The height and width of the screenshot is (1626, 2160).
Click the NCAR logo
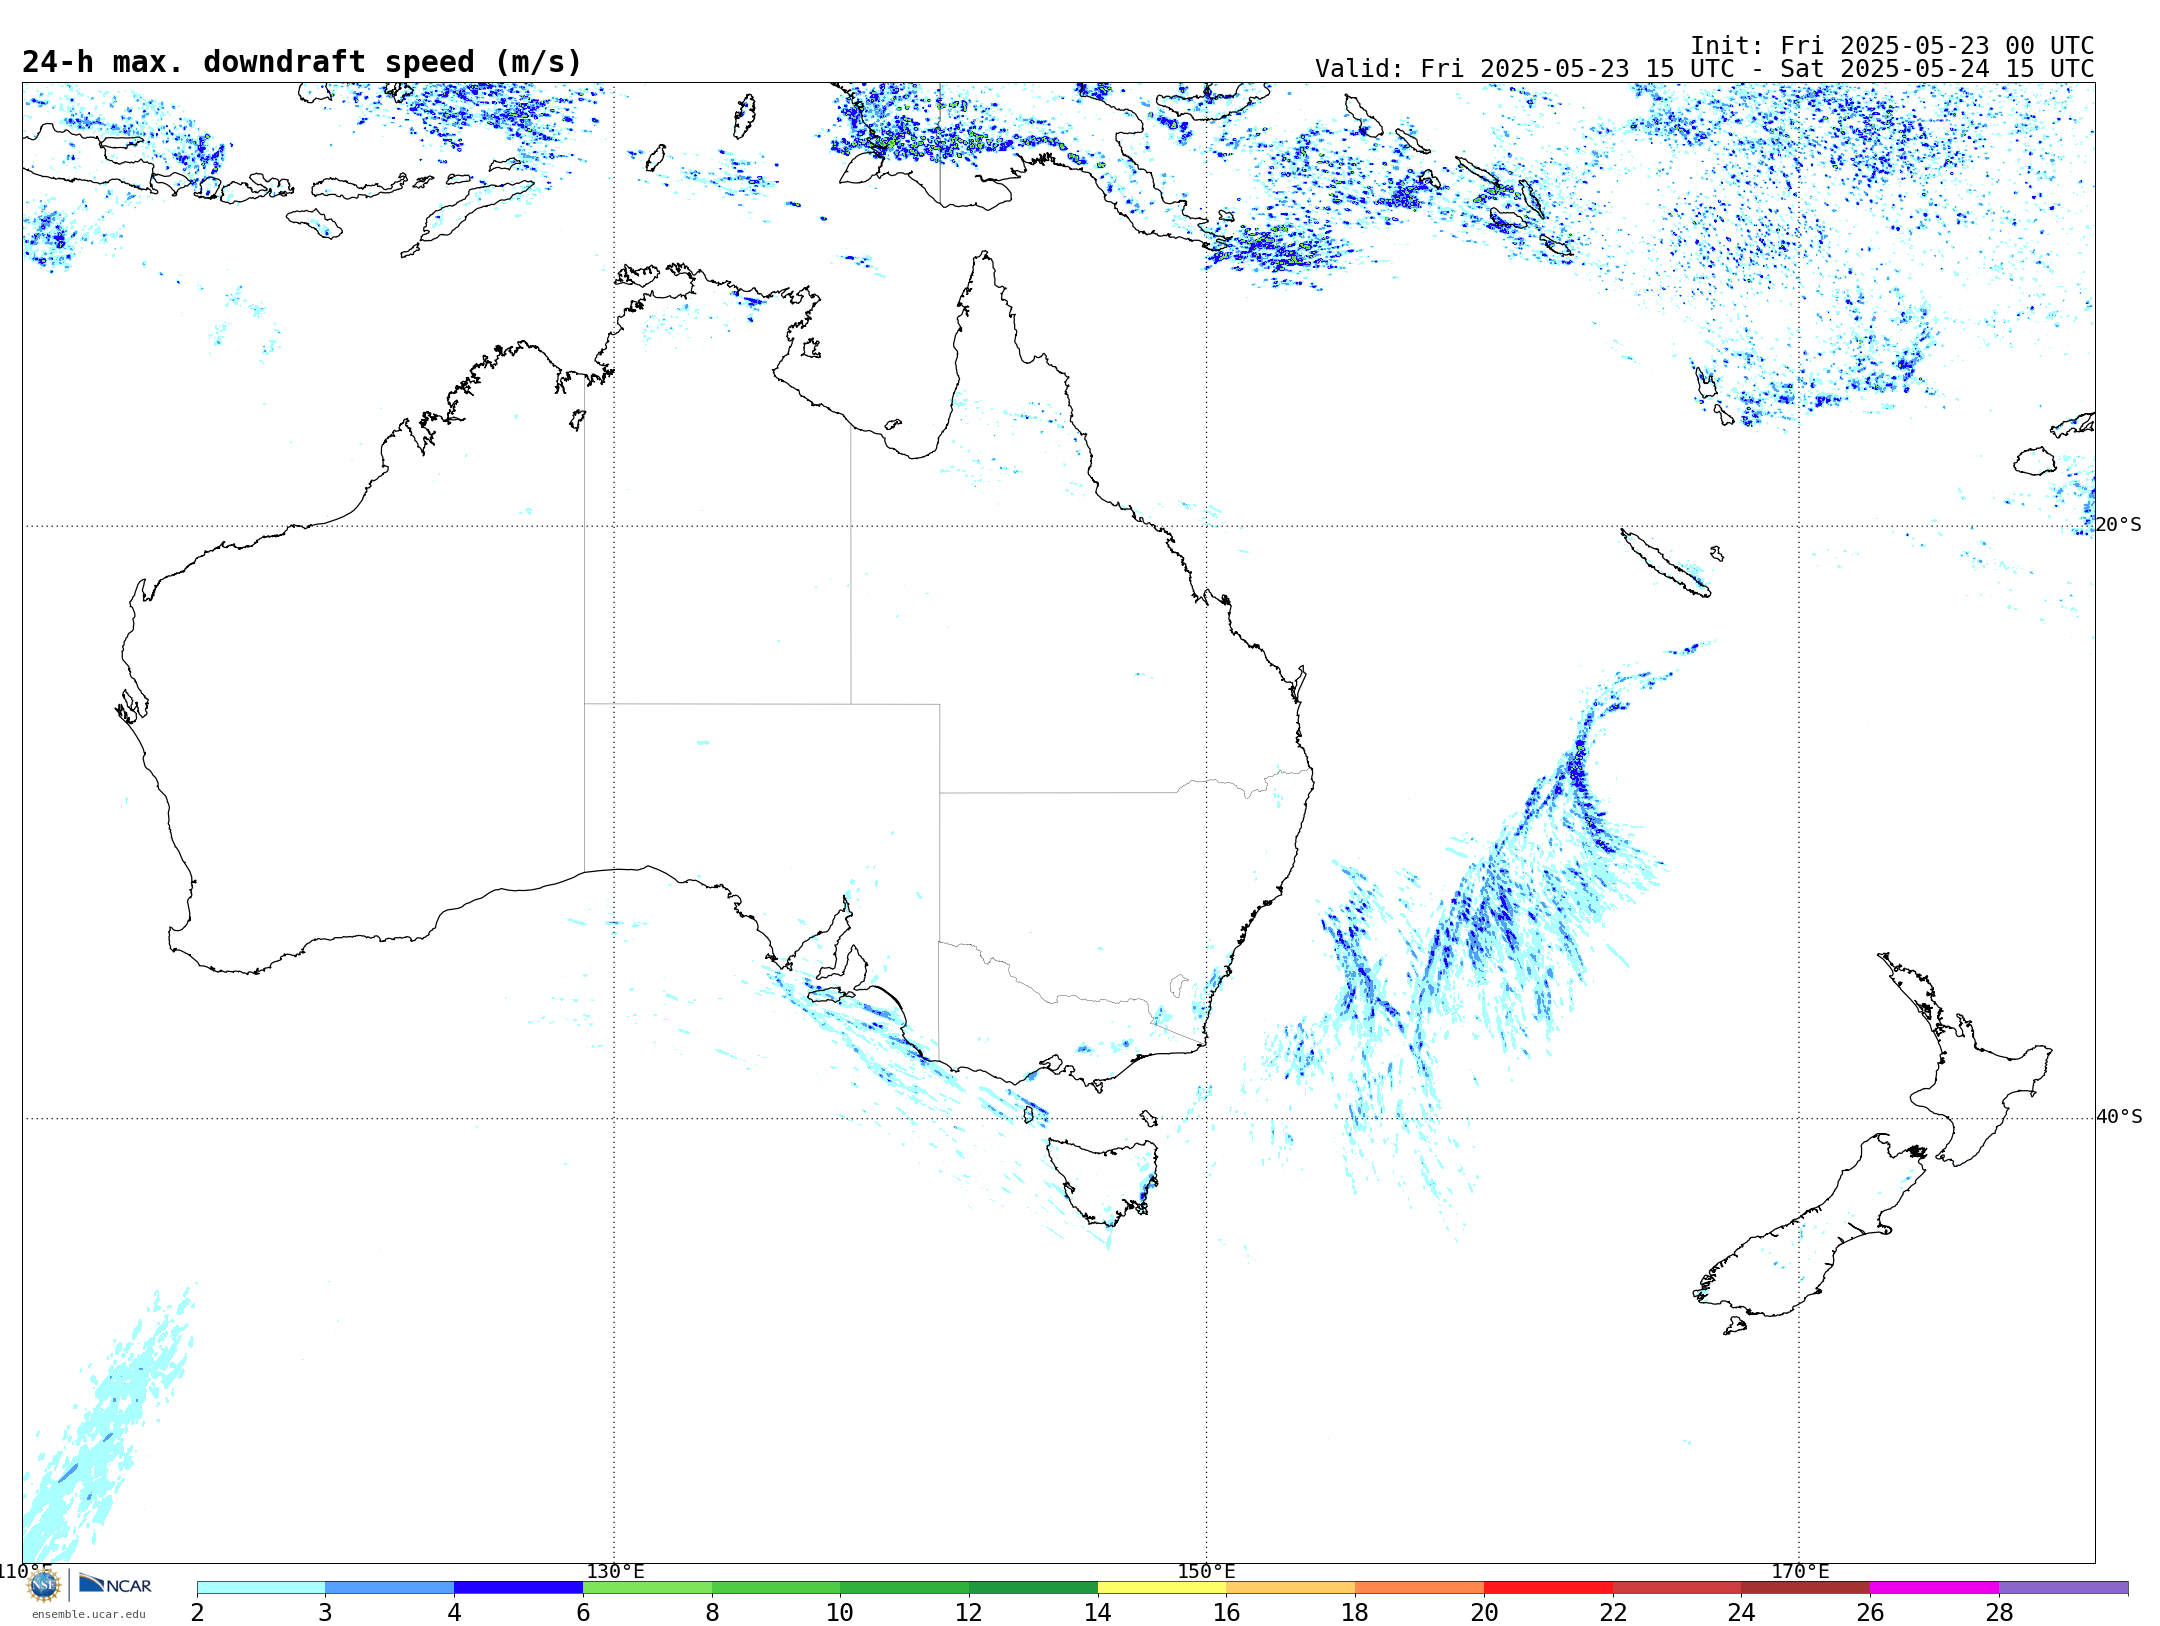click(115, 1584)
